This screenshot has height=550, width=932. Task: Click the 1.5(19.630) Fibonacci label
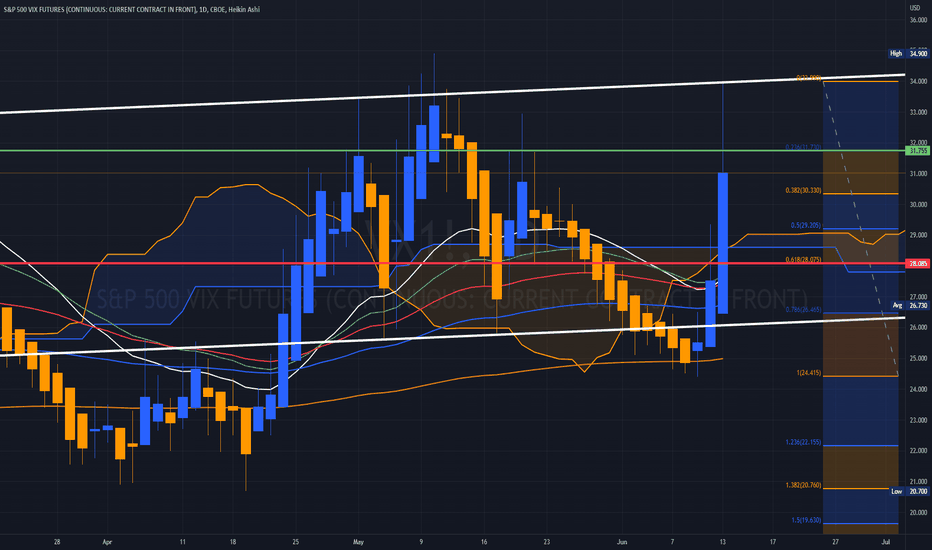(806, 520)
